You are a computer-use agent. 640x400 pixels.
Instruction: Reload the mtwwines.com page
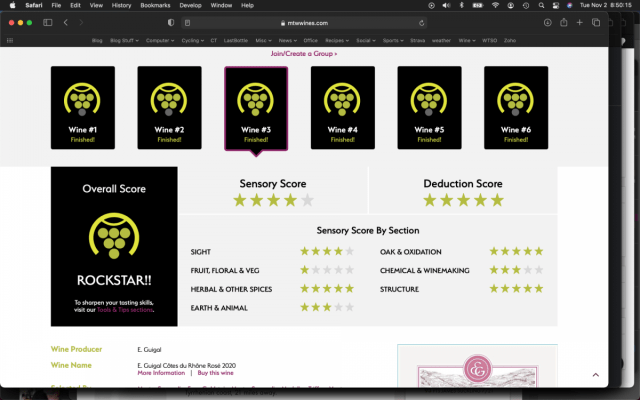tap(421, 22)
